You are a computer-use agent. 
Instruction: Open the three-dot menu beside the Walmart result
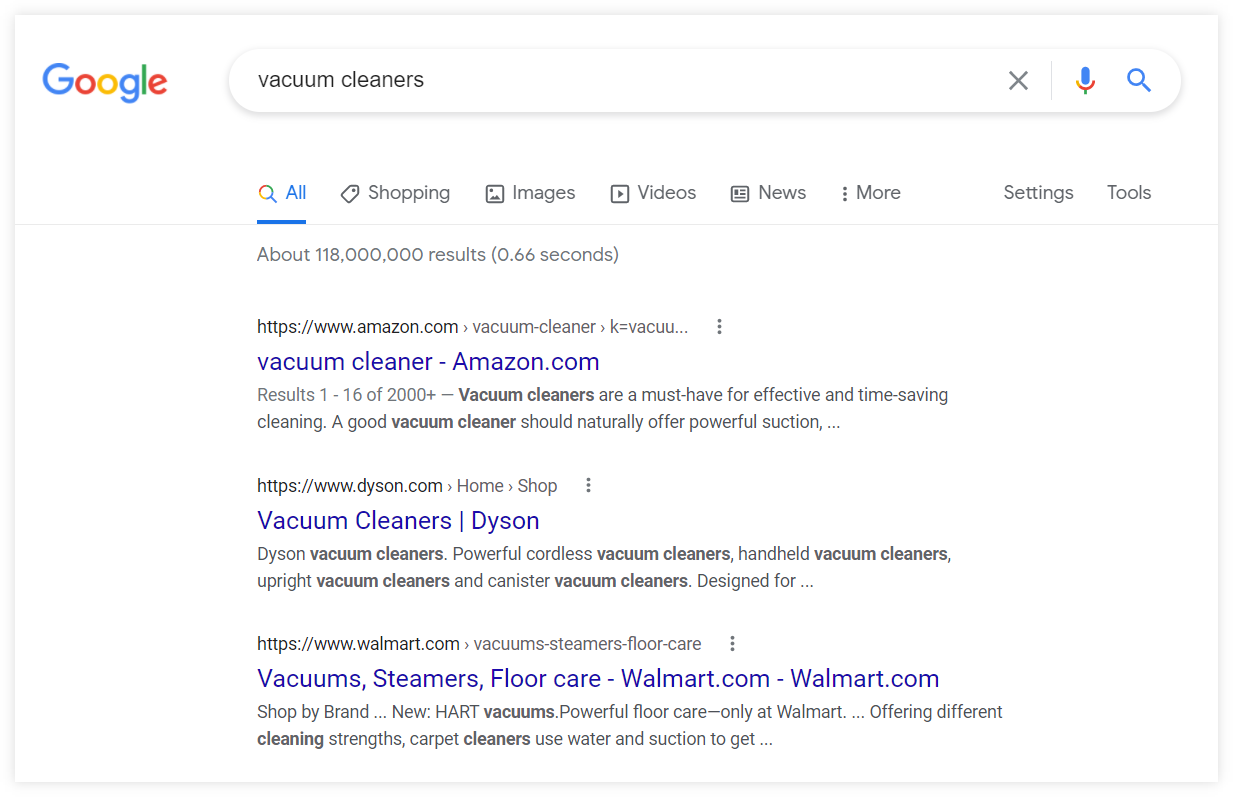point(732,644)
